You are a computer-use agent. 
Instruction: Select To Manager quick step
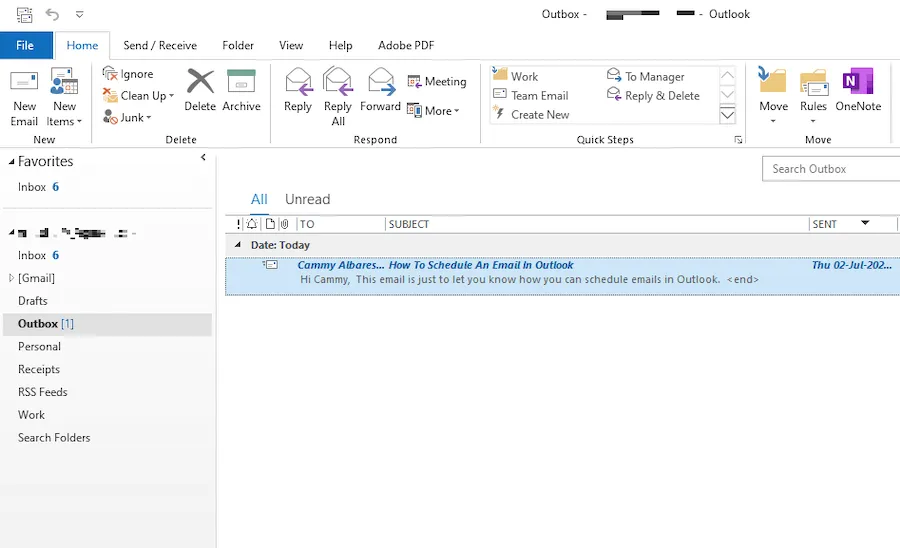[x=646, y=76]
